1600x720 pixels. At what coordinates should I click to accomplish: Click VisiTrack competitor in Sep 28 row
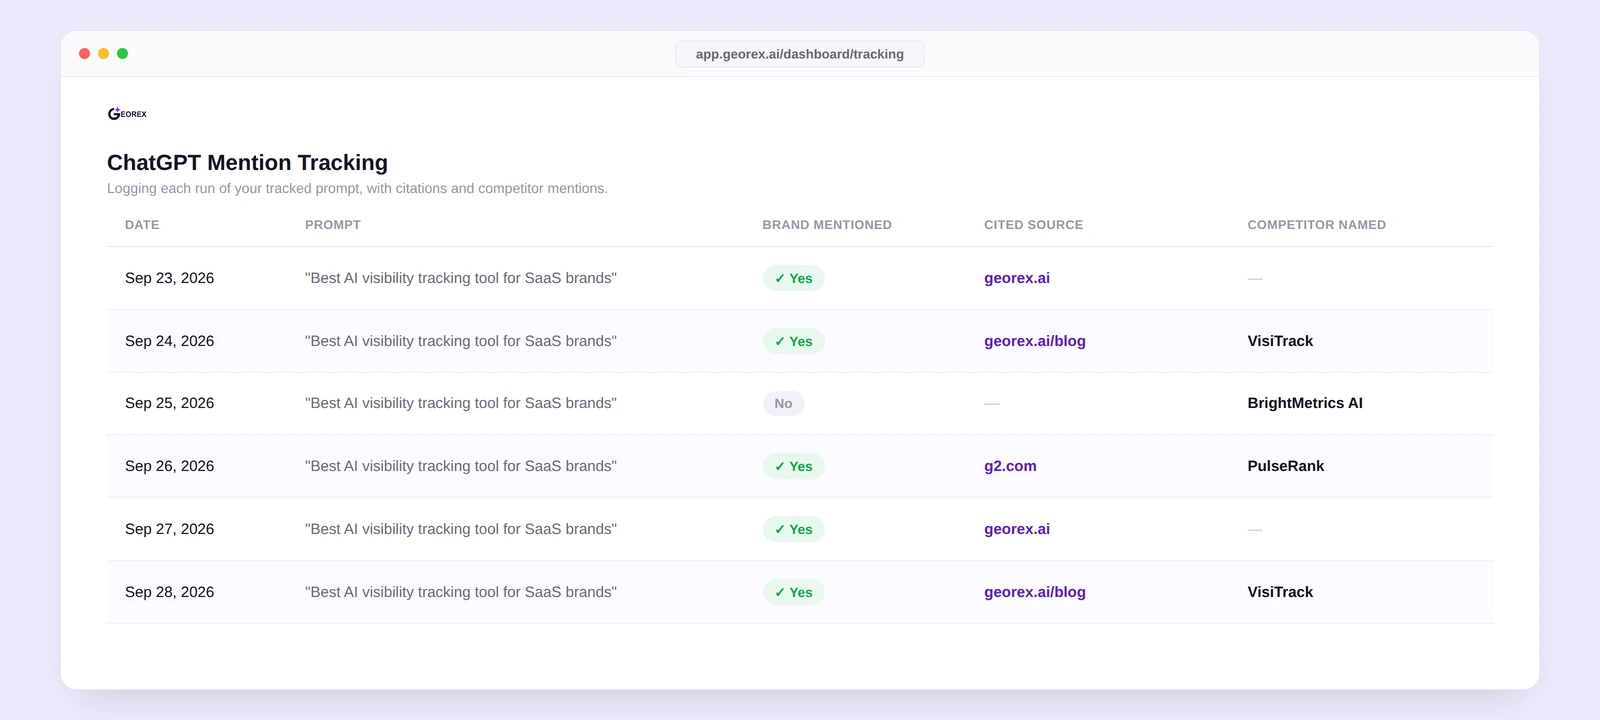1281,592
